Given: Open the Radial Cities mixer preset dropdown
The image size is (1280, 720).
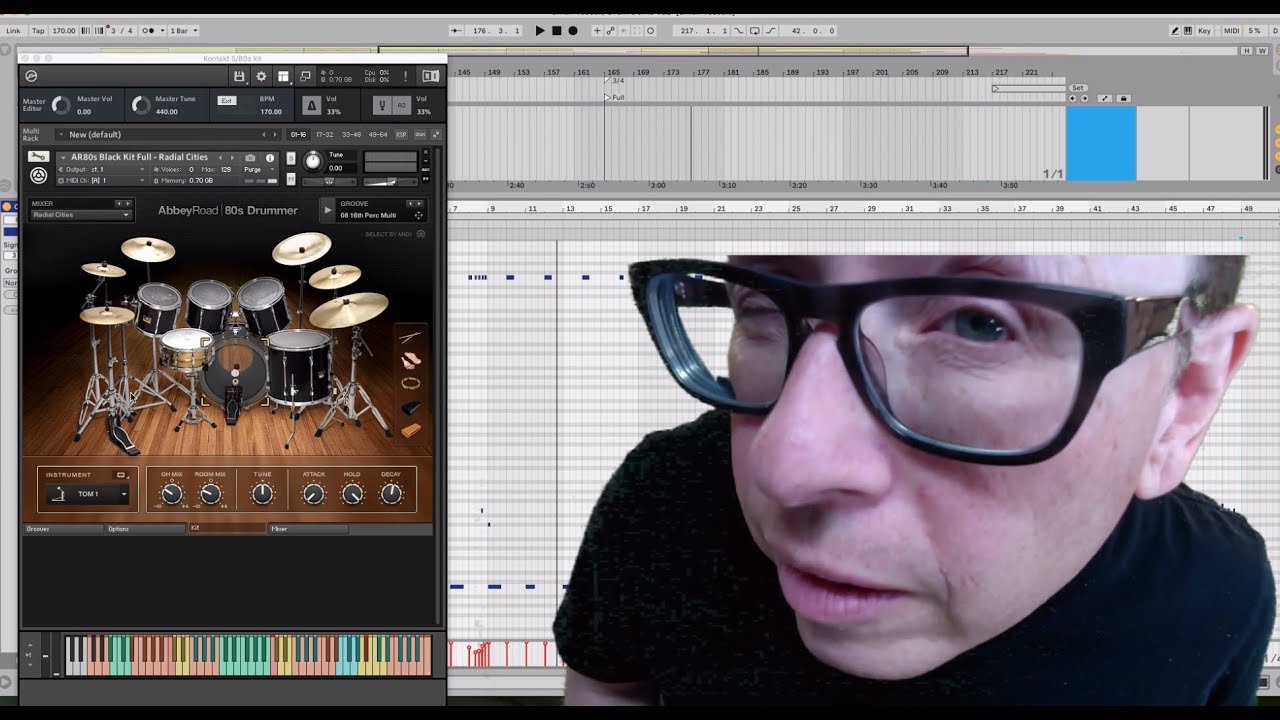Looking at the screenshot, I should coord(81,215).
